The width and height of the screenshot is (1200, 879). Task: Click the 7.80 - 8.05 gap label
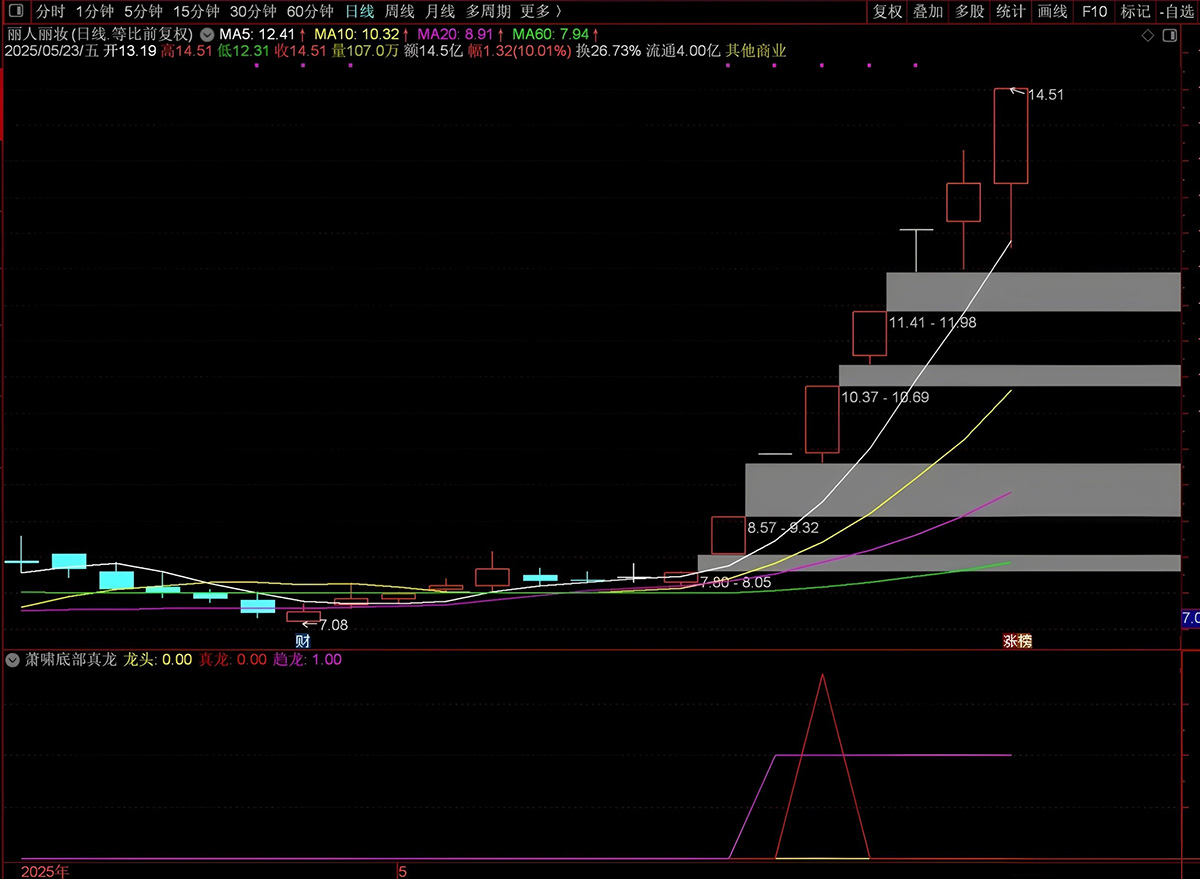pos(736,582)
